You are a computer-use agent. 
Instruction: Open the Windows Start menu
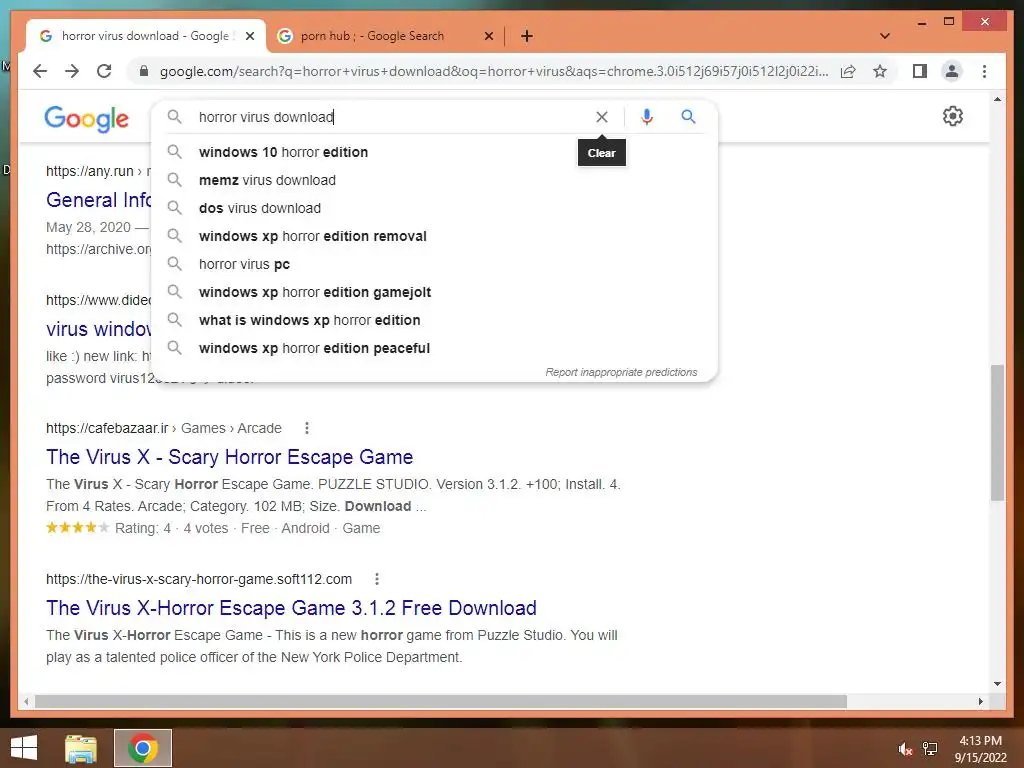[24, 748]
